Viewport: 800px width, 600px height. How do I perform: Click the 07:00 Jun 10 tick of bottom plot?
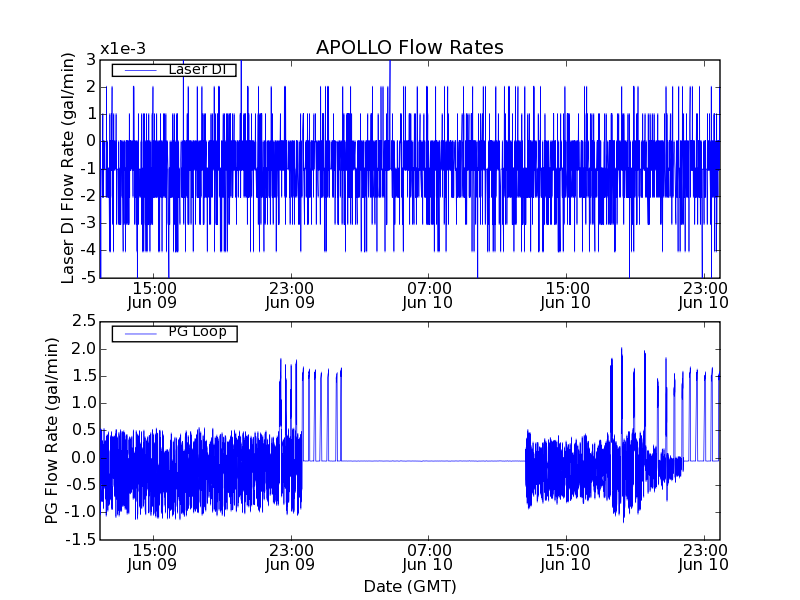coord(428,558)
